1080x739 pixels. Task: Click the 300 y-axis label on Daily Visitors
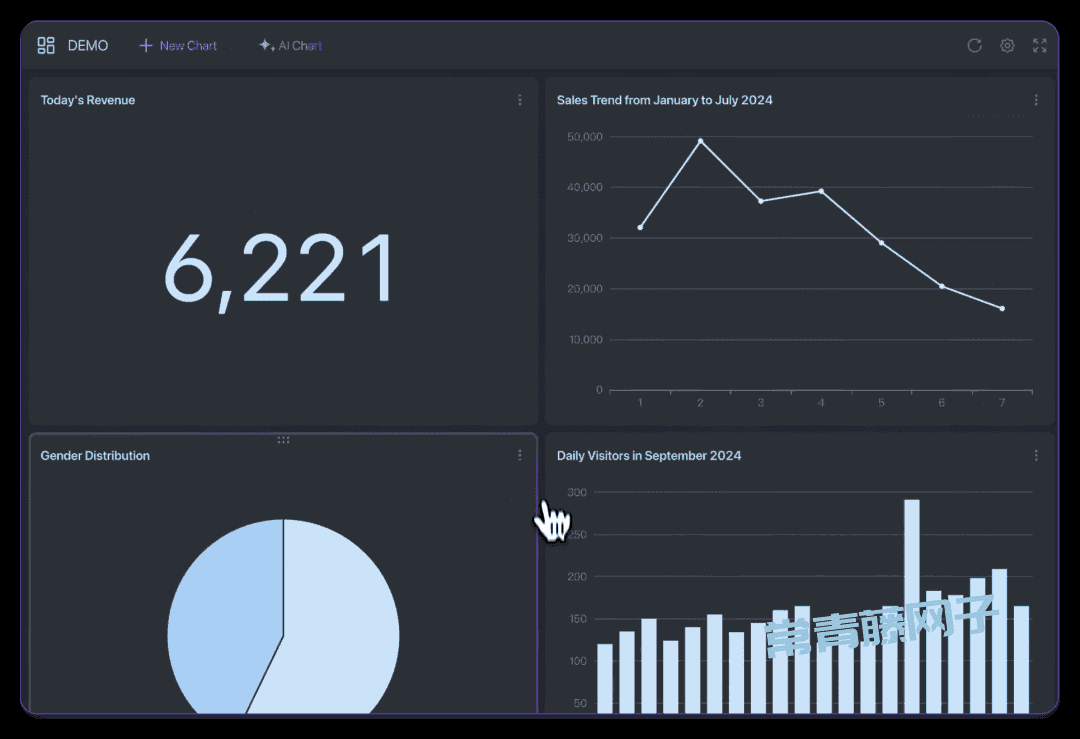(577, 492)
